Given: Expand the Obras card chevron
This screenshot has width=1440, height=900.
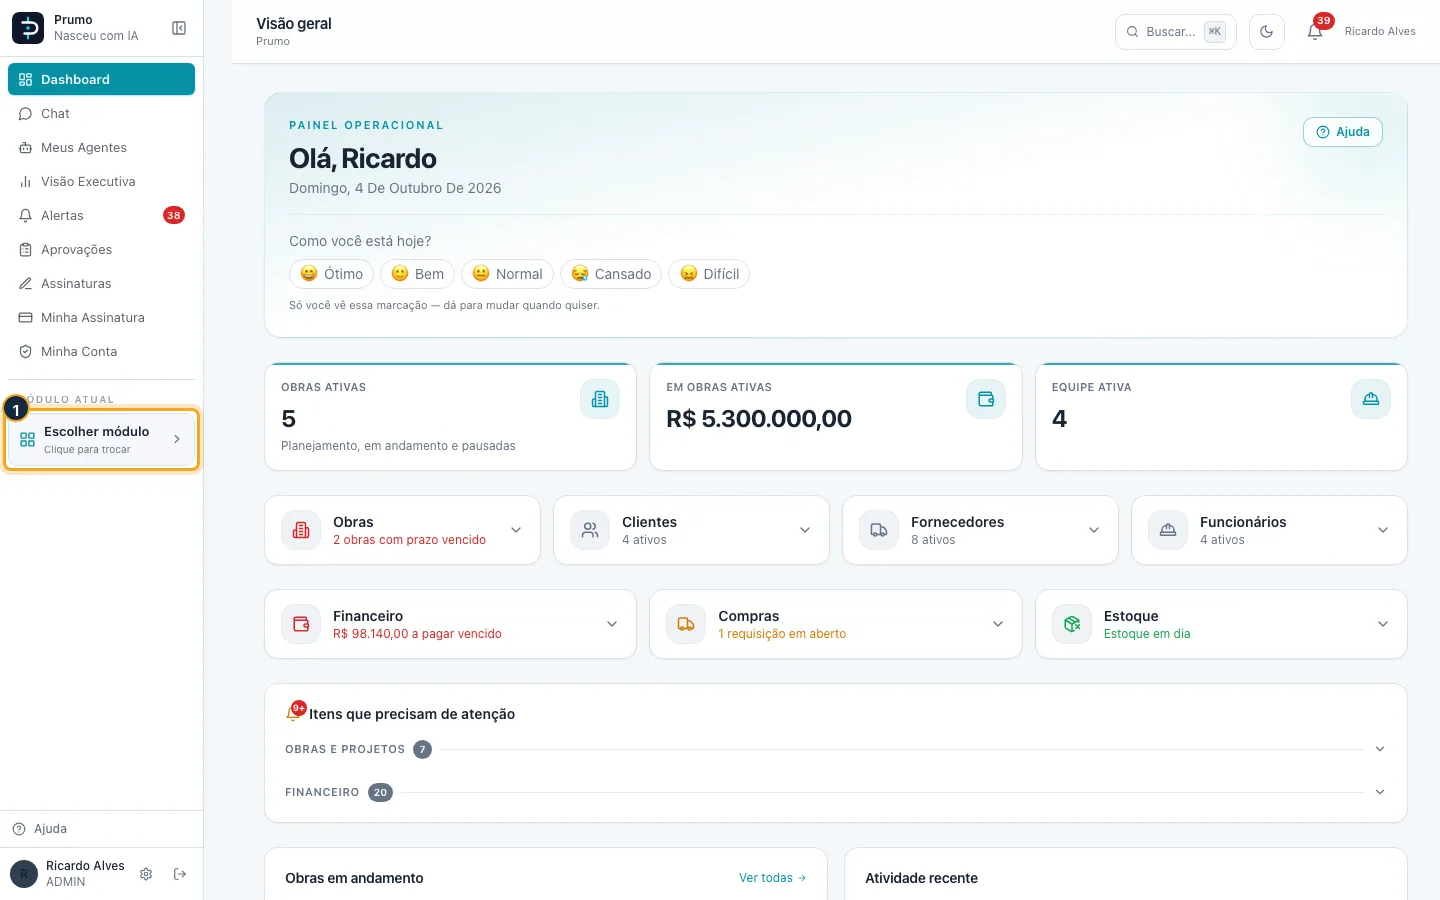Looking at the screenshot, I should (x=516, y=530).
